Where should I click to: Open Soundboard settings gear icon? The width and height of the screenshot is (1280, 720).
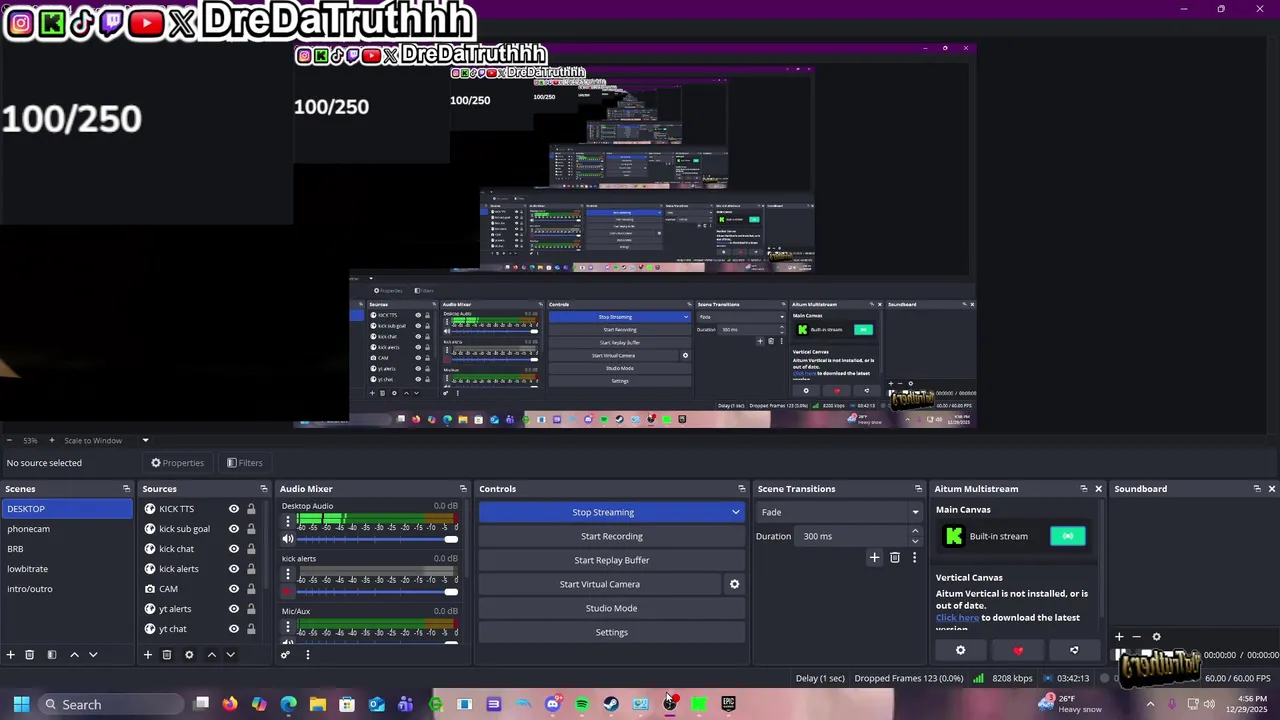coord(1157,637)
